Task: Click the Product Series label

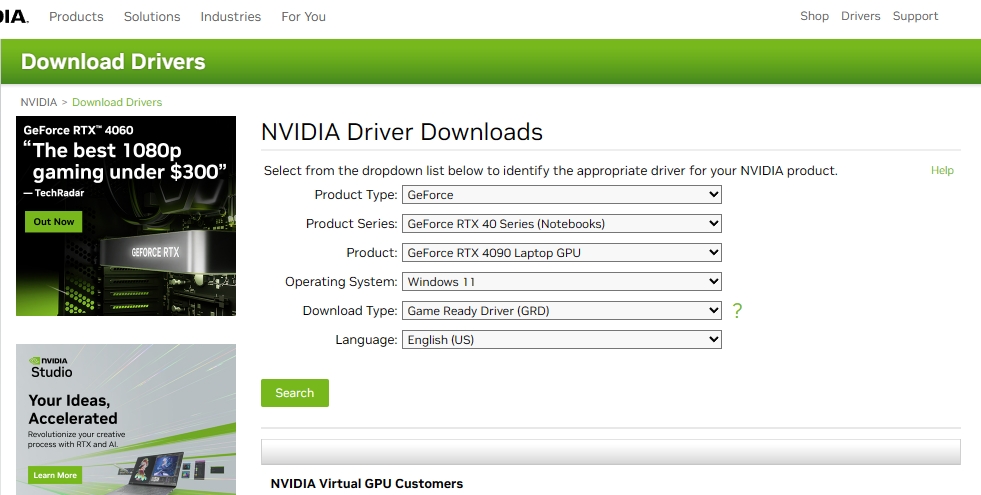Action: [352, 223]
